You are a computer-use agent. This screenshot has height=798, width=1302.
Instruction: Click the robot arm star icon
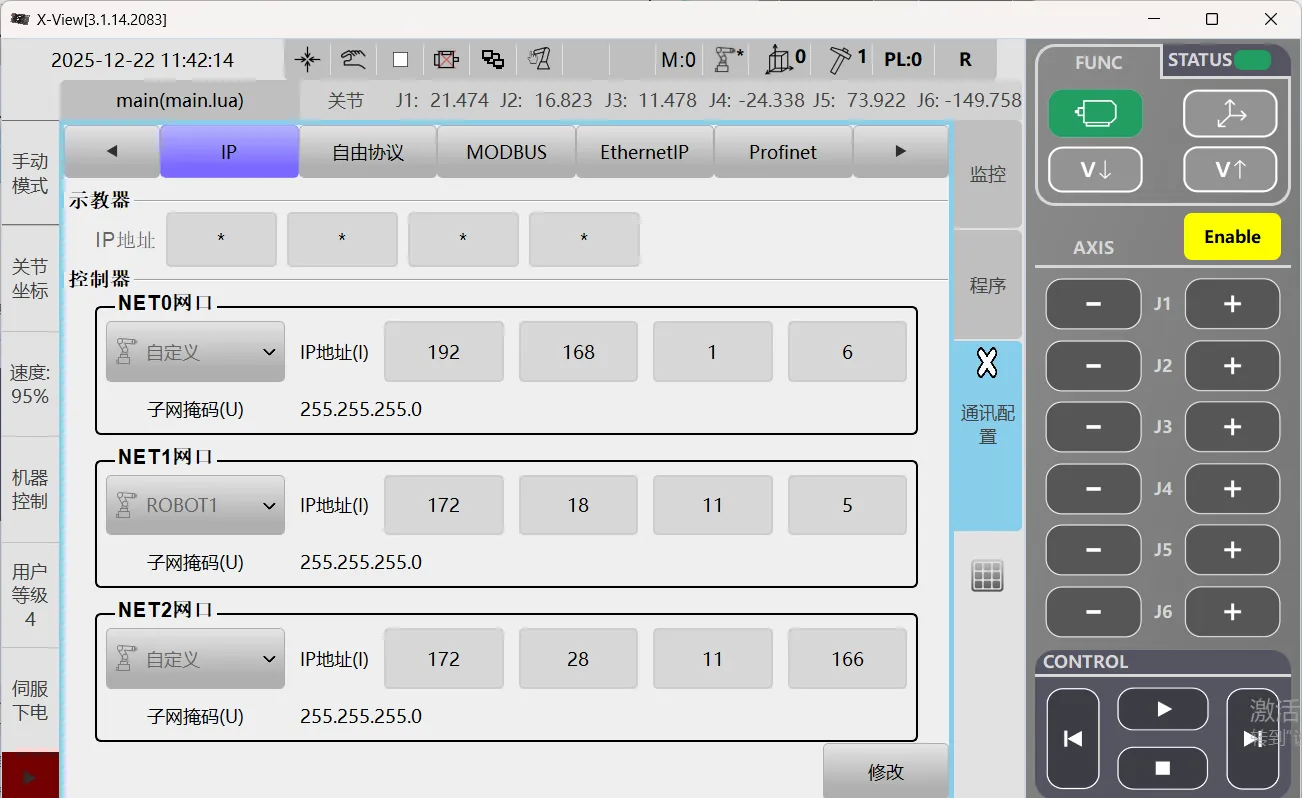[728, 60]
